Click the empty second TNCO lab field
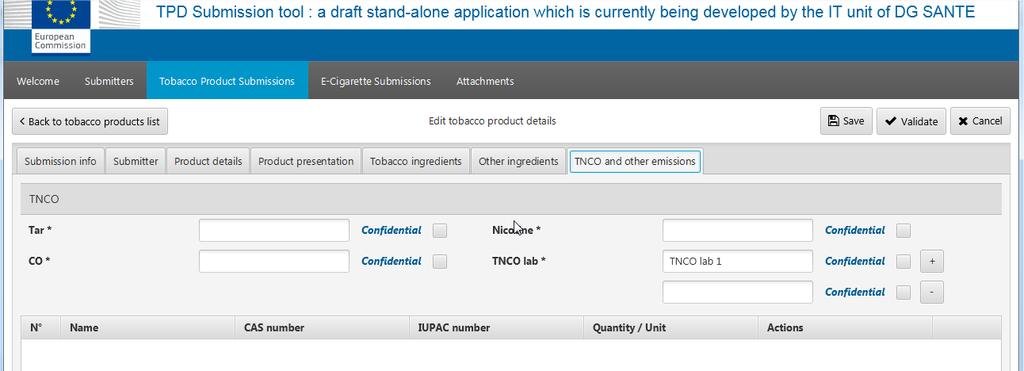This screenshot has width=1024, height=371. tap(737, 293)
